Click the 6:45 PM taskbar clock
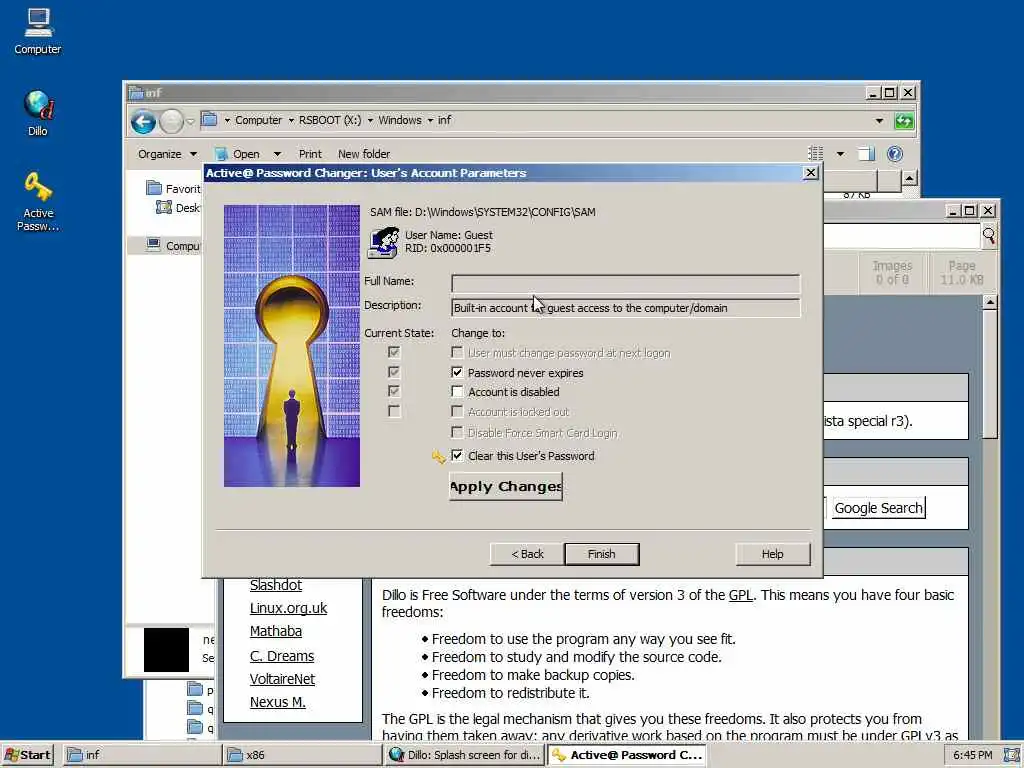This screenshot has height=768, width=1024. (x=972, y=755)
